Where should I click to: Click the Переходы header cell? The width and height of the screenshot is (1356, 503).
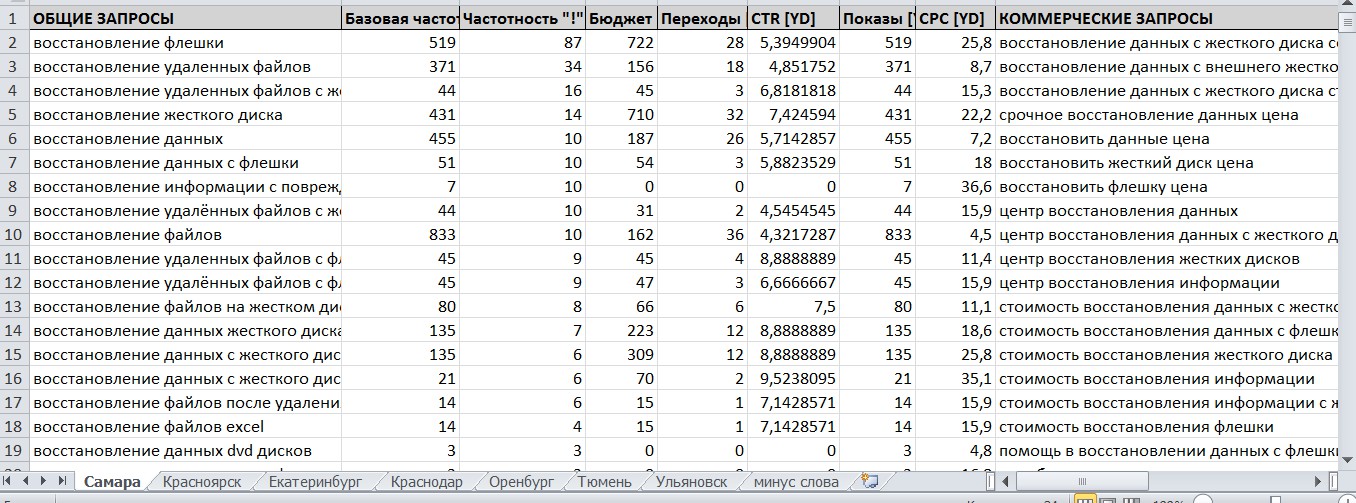(x=702, y=18)
